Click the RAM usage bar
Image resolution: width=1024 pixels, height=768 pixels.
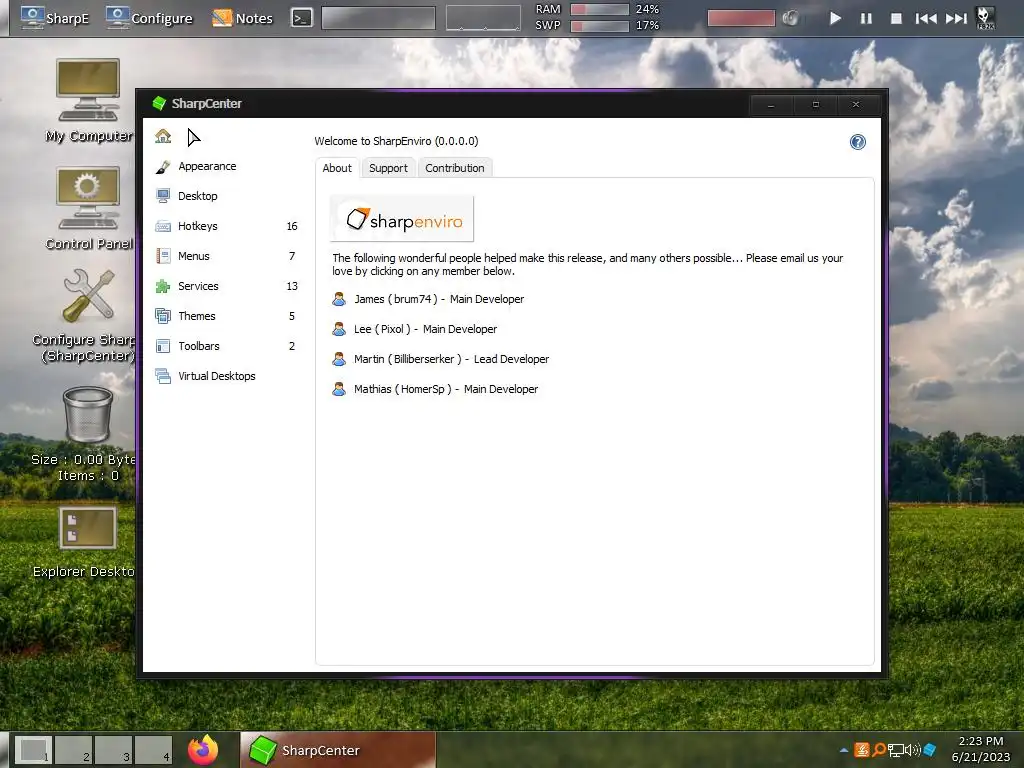click(x=600, y=9)
